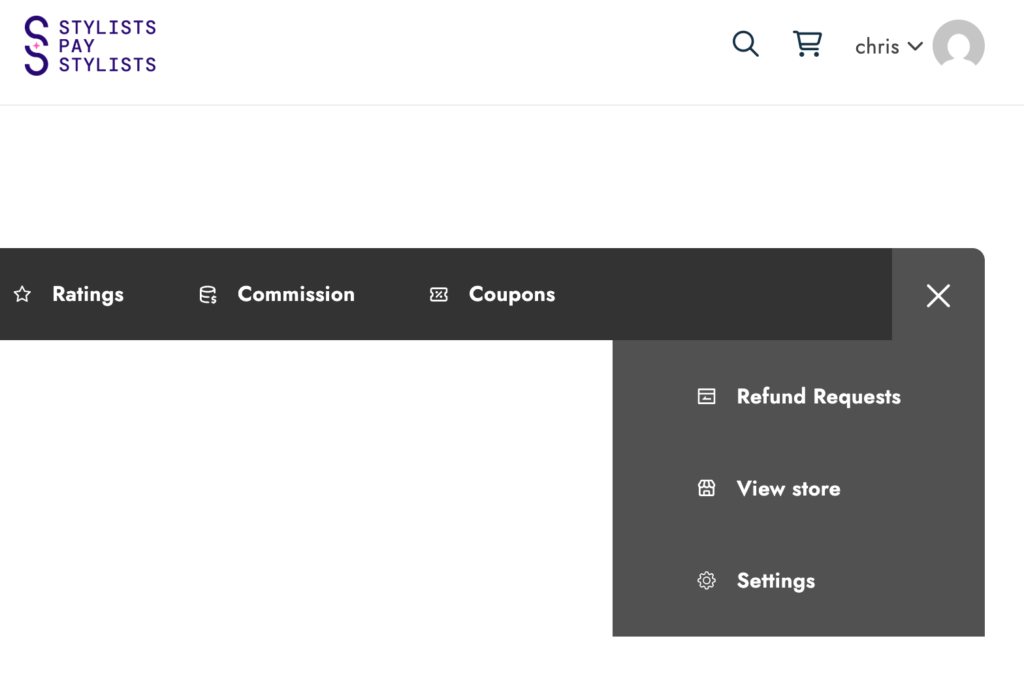Click the card icon next to Refund Requests
This screenshot has width=1024, height=679.
[707, 396]
